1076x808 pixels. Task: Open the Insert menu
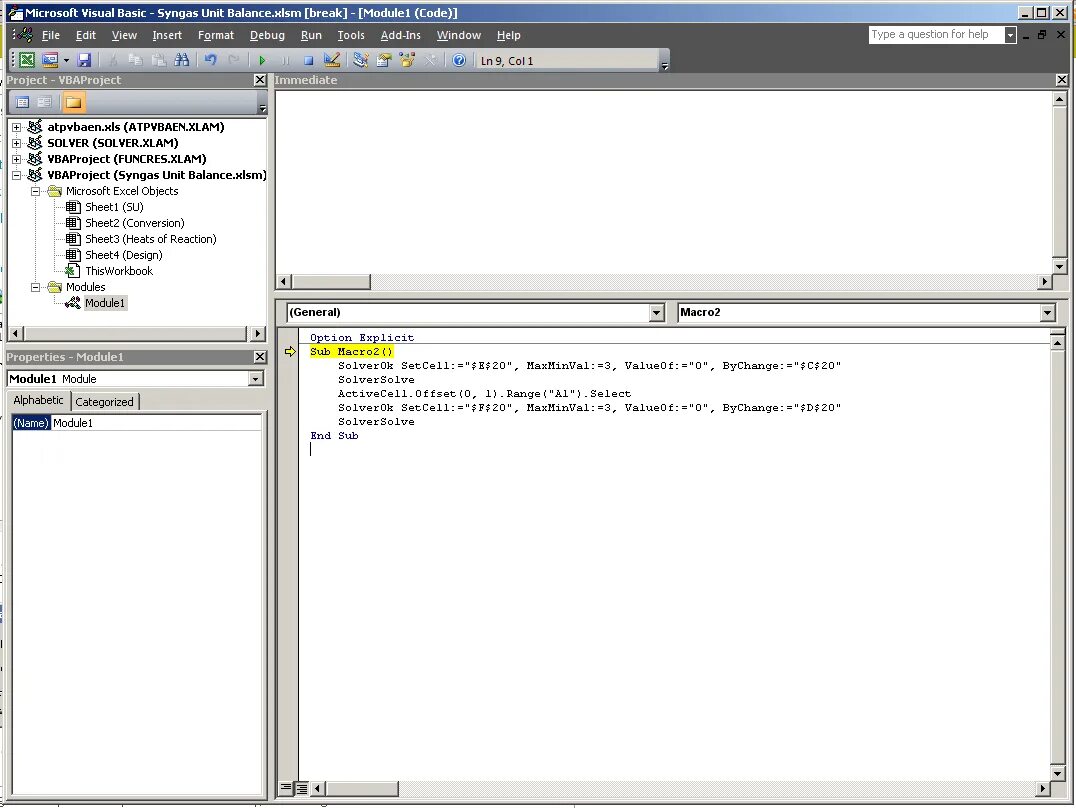(167, 35)
